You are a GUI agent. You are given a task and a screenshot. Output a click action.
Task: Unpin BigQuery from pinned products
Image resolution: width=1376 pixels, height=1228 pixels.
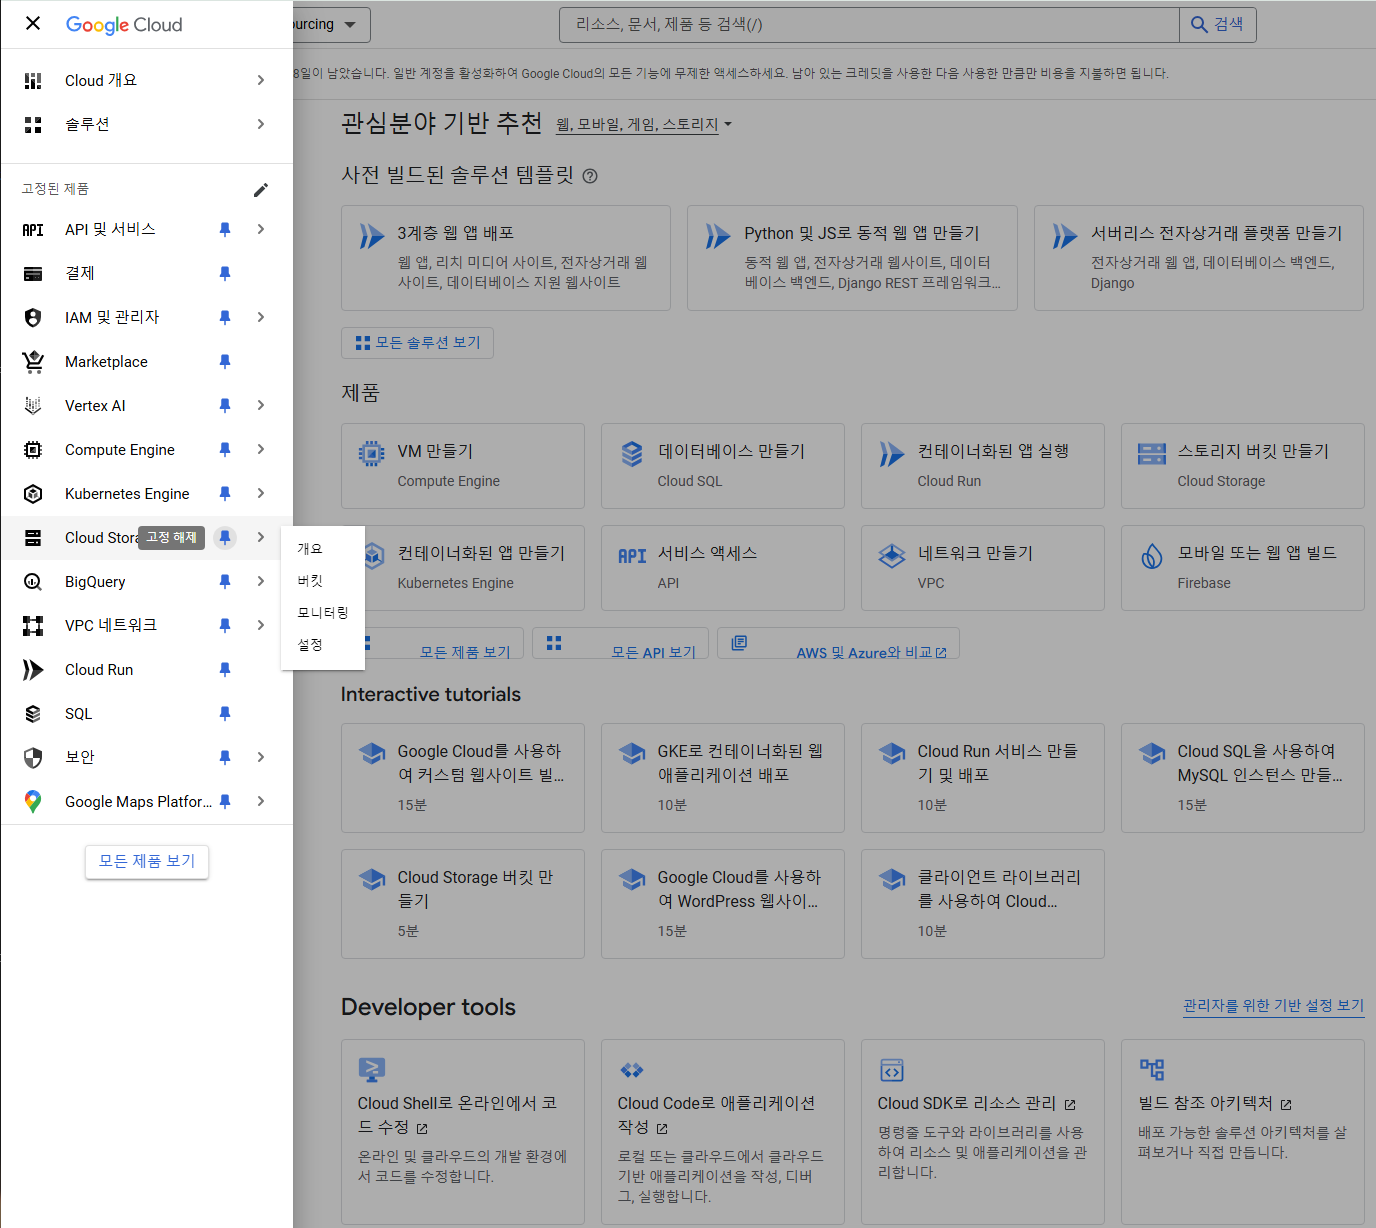pos(225,582)
